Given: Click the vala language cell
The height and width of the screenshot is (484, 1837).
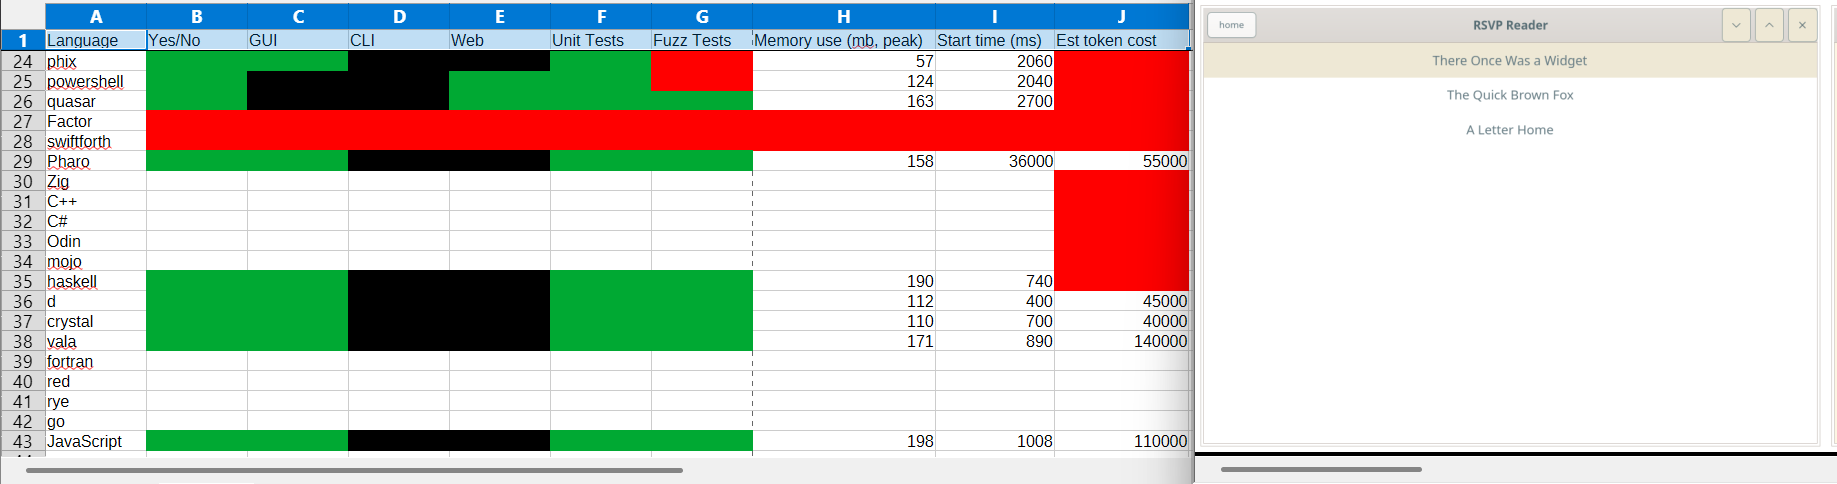Looking at the screenshot, I should [x=96, y=341].
